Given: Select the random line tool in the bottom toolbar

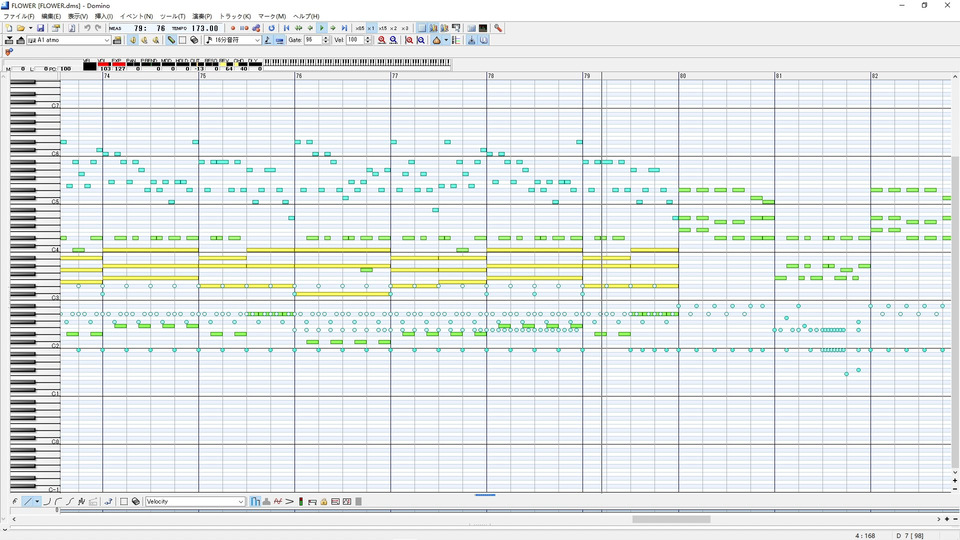Looking at the screenshot, I should click(81, 501).
